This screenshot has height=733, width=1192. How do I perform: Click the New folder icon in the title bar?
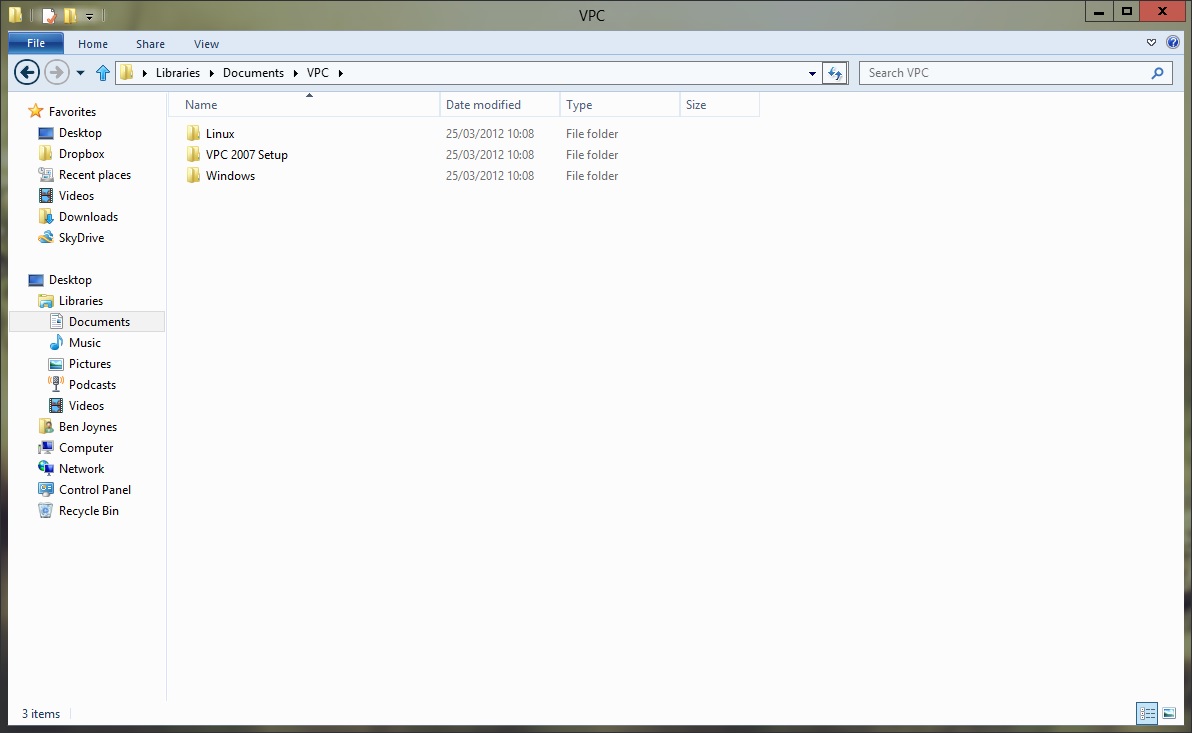coord(70,15)
